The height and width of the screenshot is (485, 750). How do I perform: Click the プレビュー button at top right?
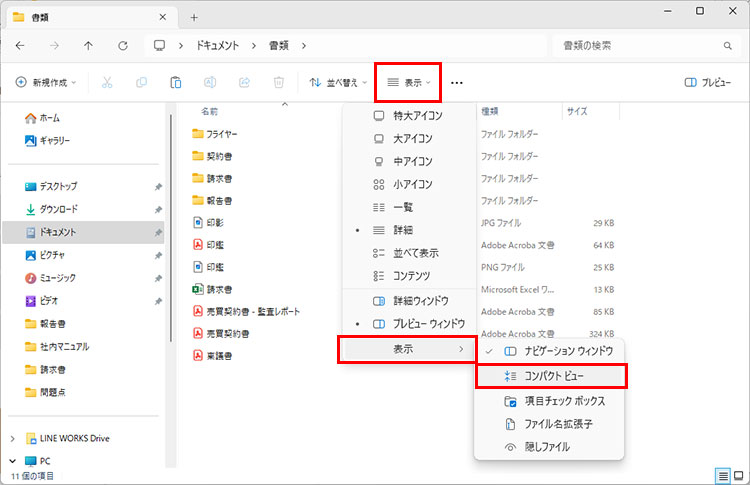(707, 83)
